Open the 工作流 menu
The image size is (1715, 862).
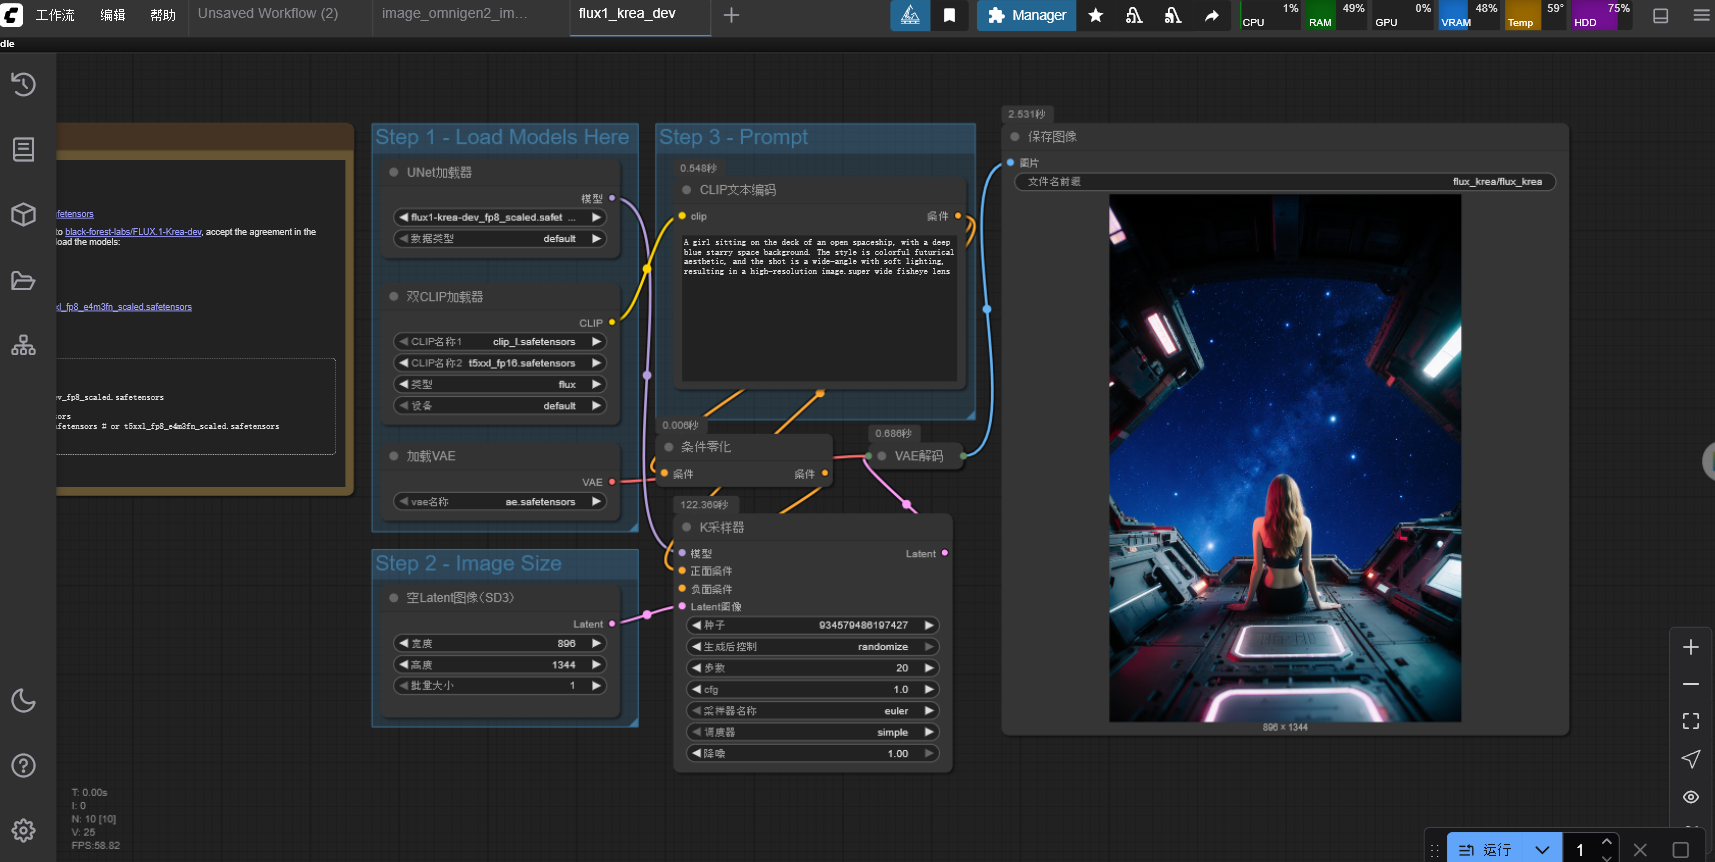[55, 15]
